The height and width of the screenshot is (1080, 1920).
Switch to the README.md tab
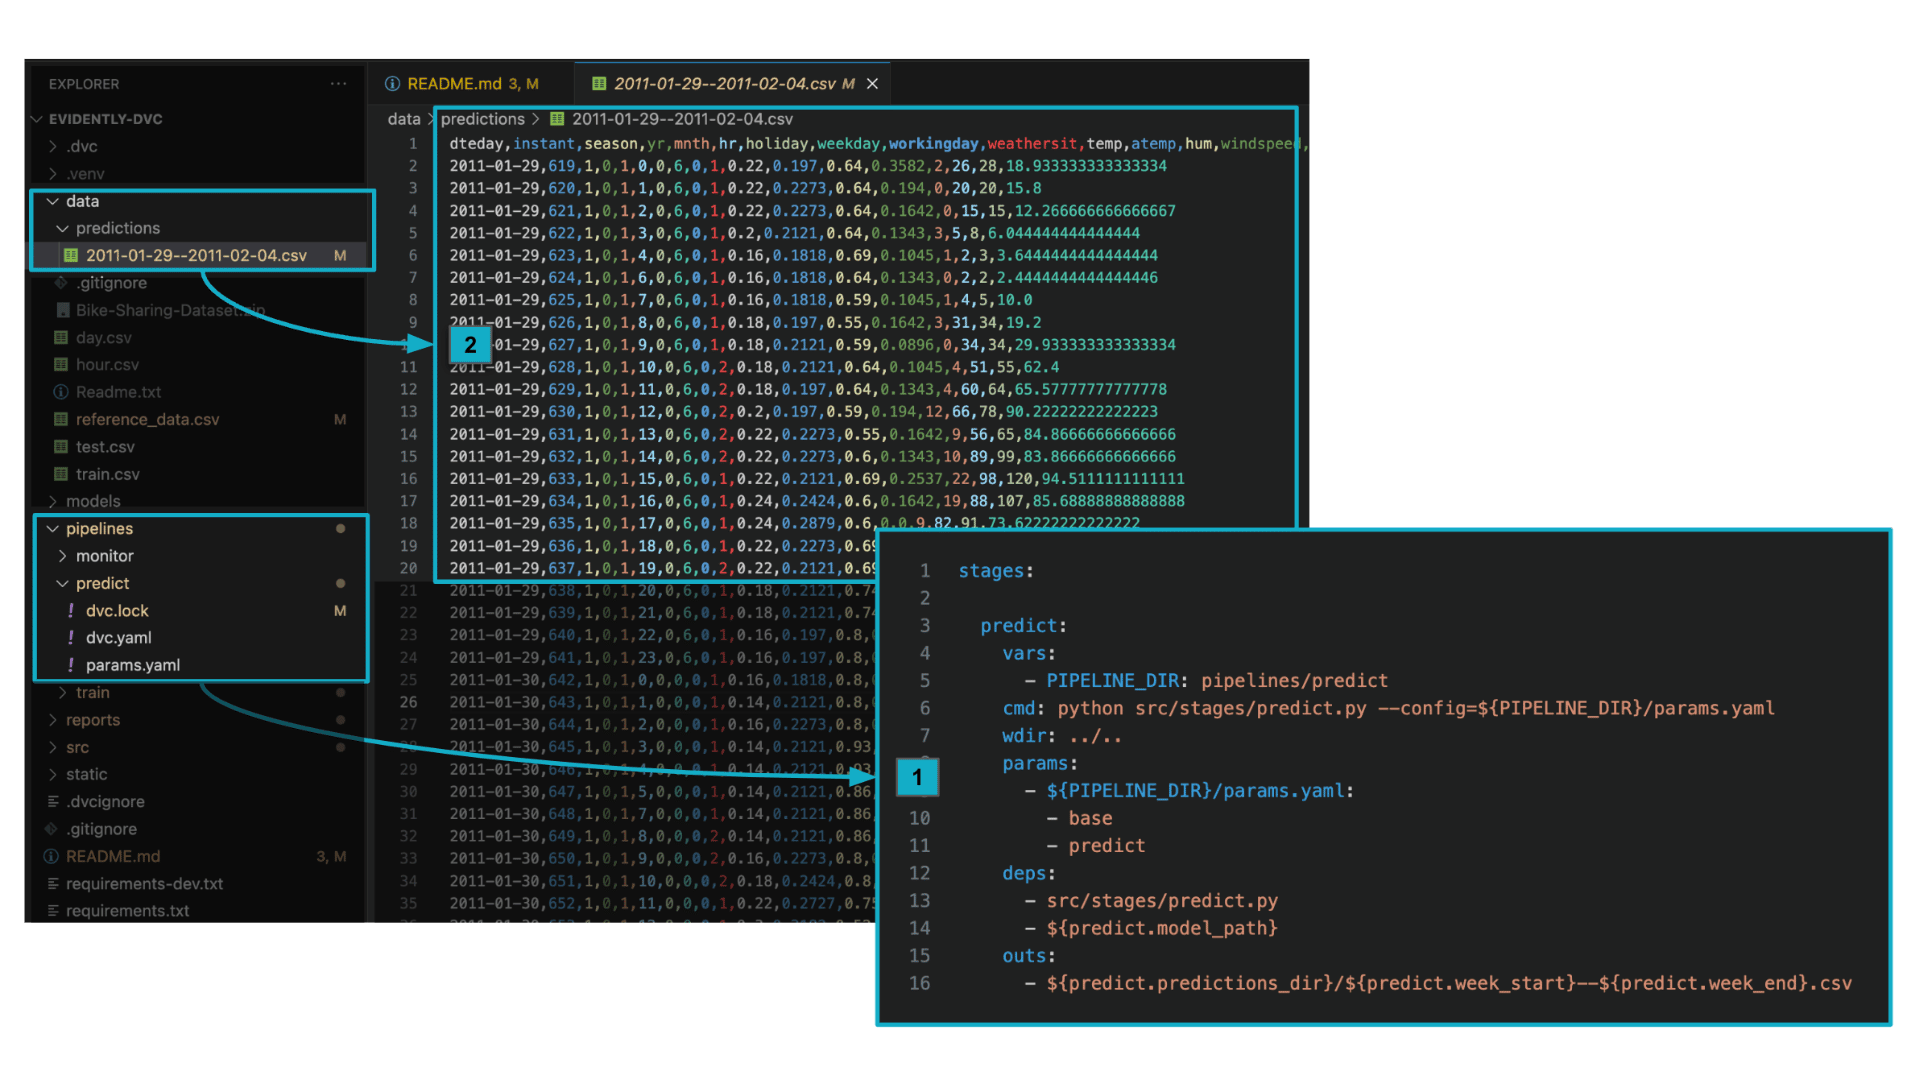(x=454, y=84)
